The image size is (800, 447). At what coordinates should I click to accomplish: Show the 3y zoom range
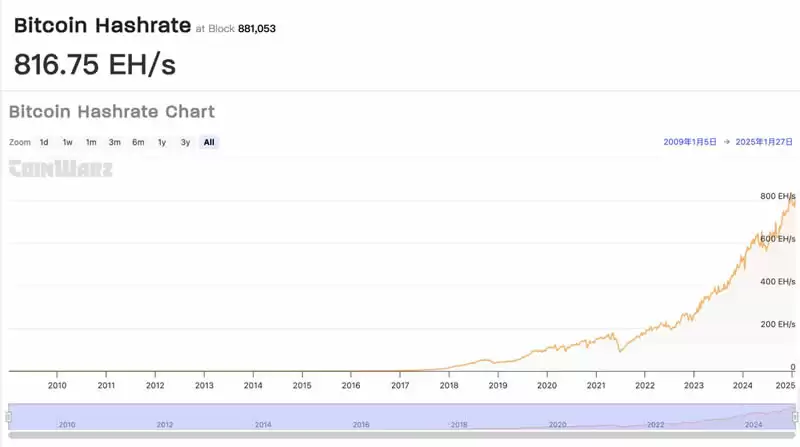(x=185, y=142)
